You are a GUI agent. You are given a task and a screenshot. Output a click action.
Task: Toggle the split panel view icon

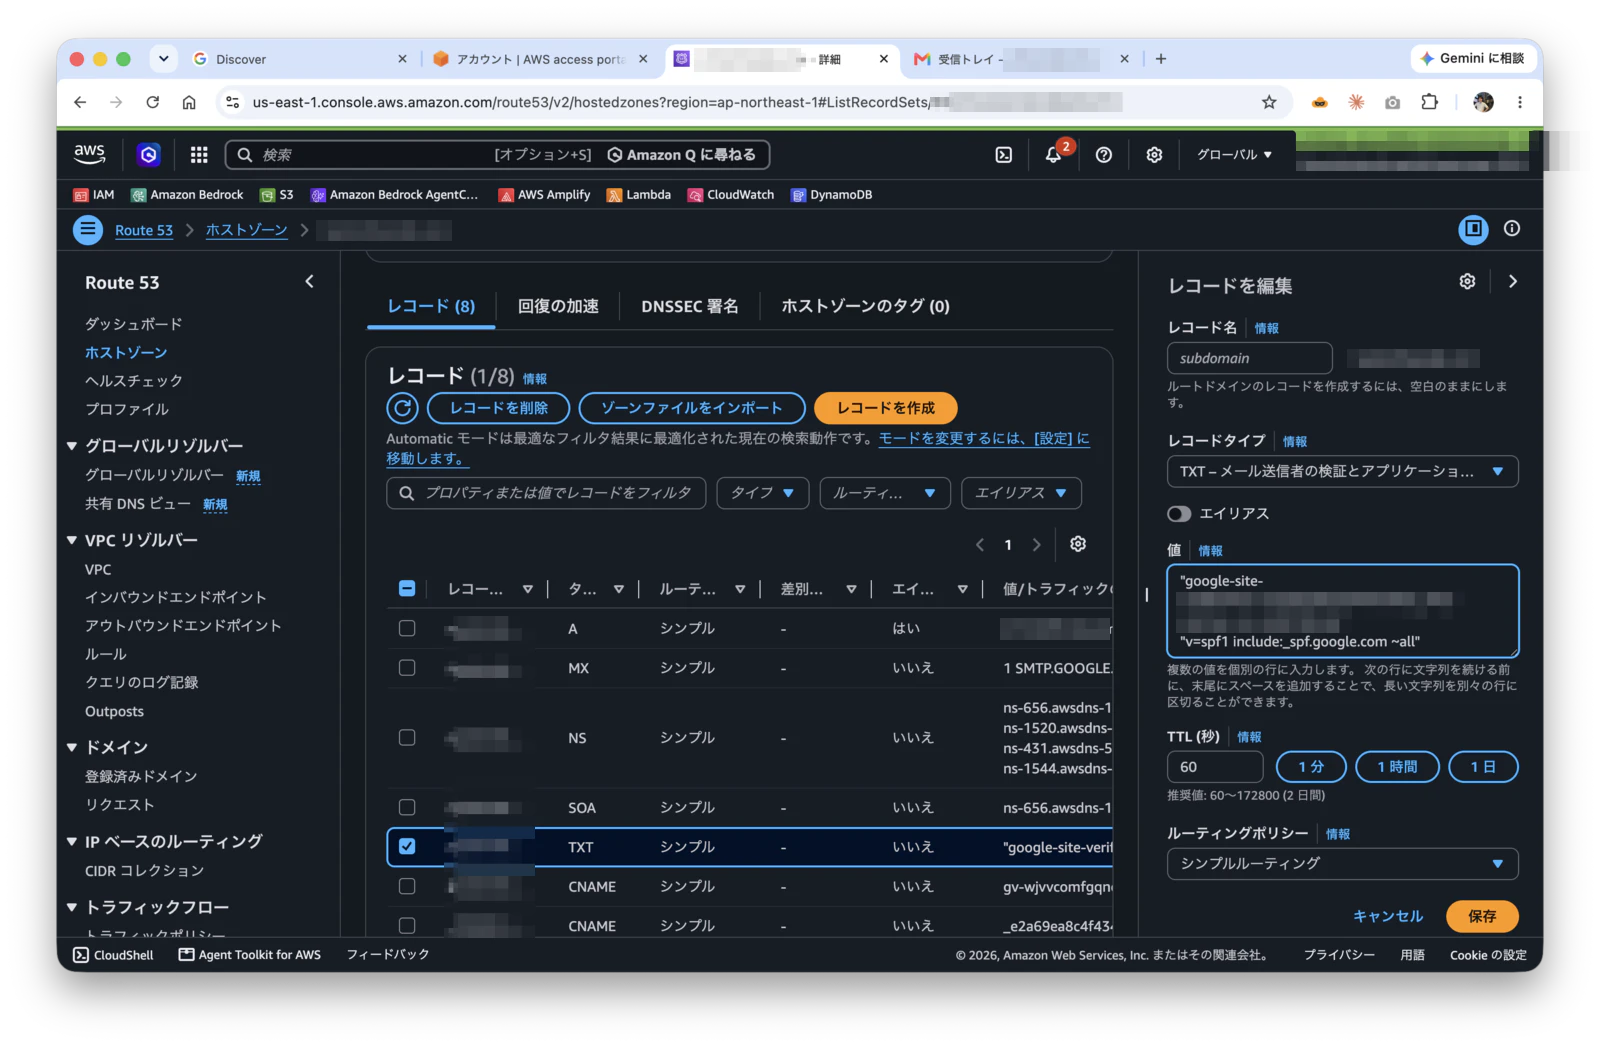click(x=1473, y=229)
